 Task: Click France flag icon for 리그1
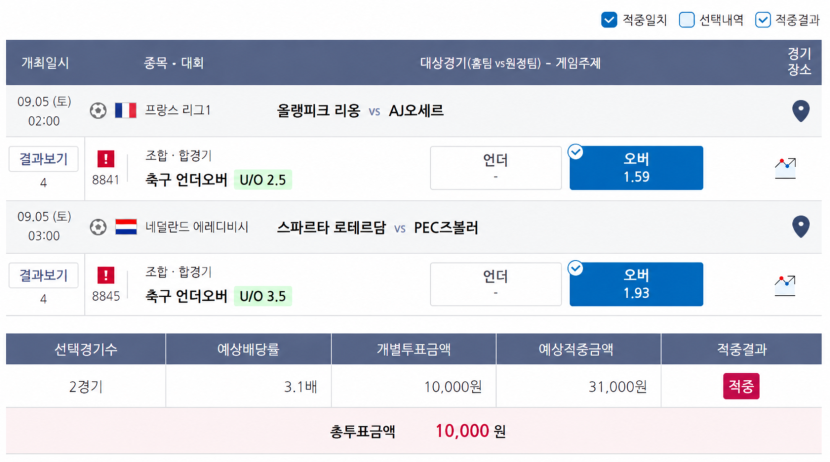[126, 111]
